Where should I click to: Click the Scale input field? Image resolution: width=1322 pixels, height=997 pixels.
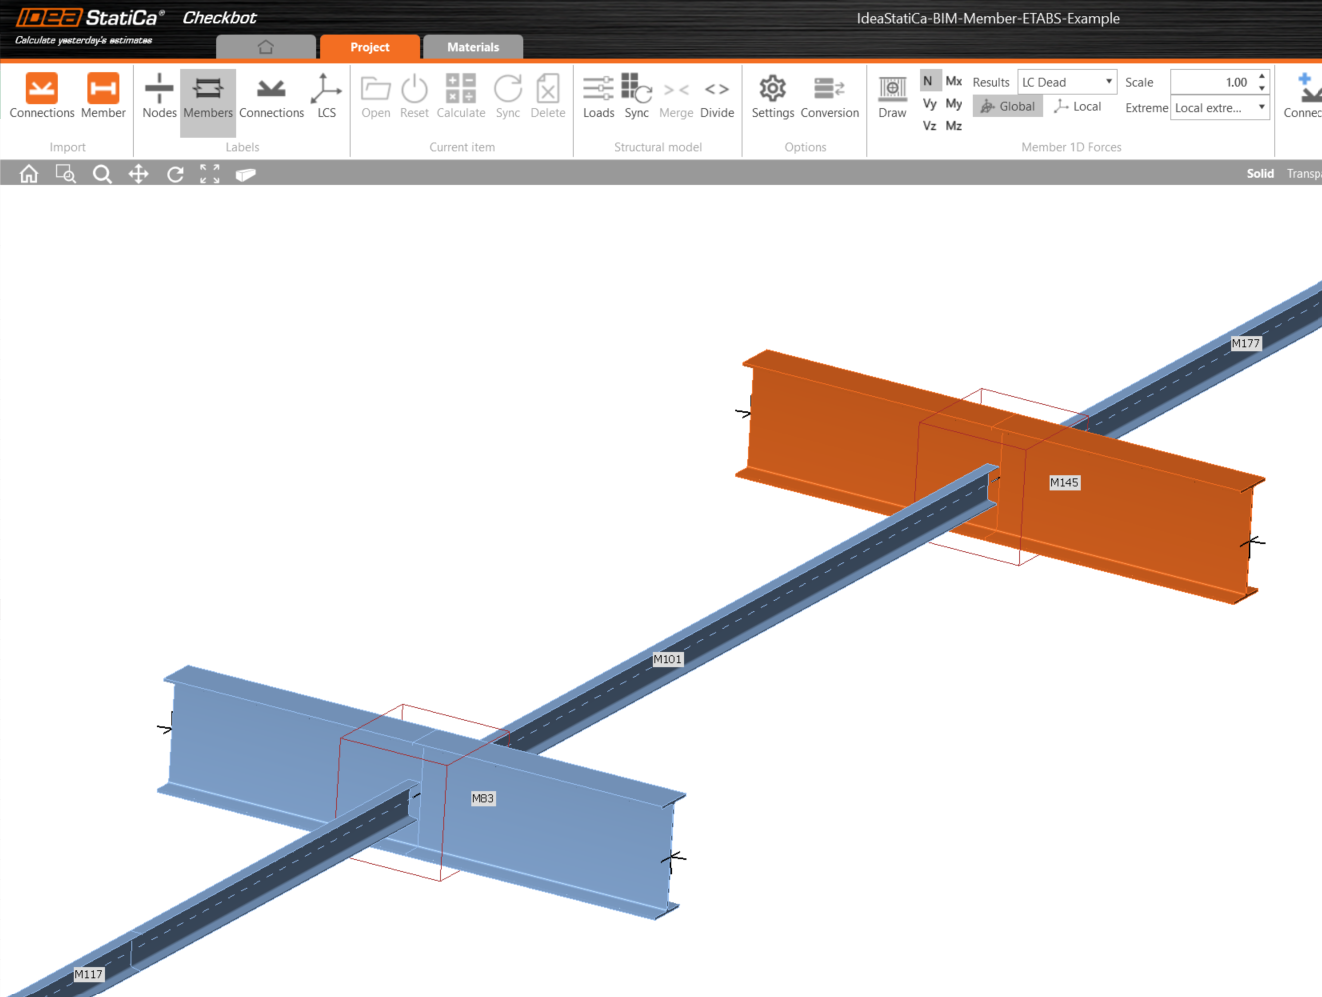tap(1212, 82)
